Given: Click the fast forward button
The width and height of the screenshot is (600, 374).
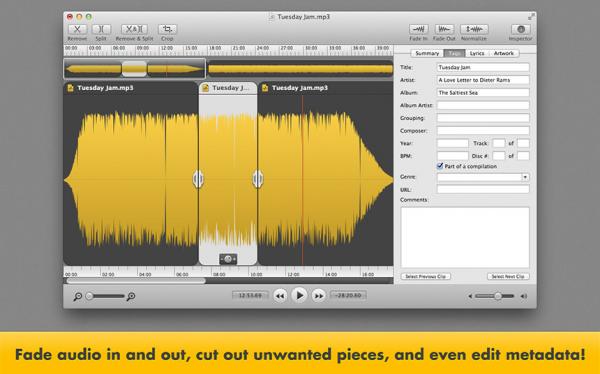Looking at the screenshot, I should point(318,296).
